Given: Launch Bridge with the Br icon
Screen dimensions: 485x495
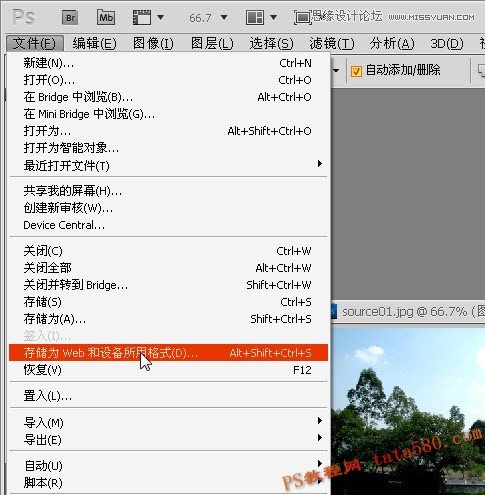Looking at the screenshot, I should (70, 17).
